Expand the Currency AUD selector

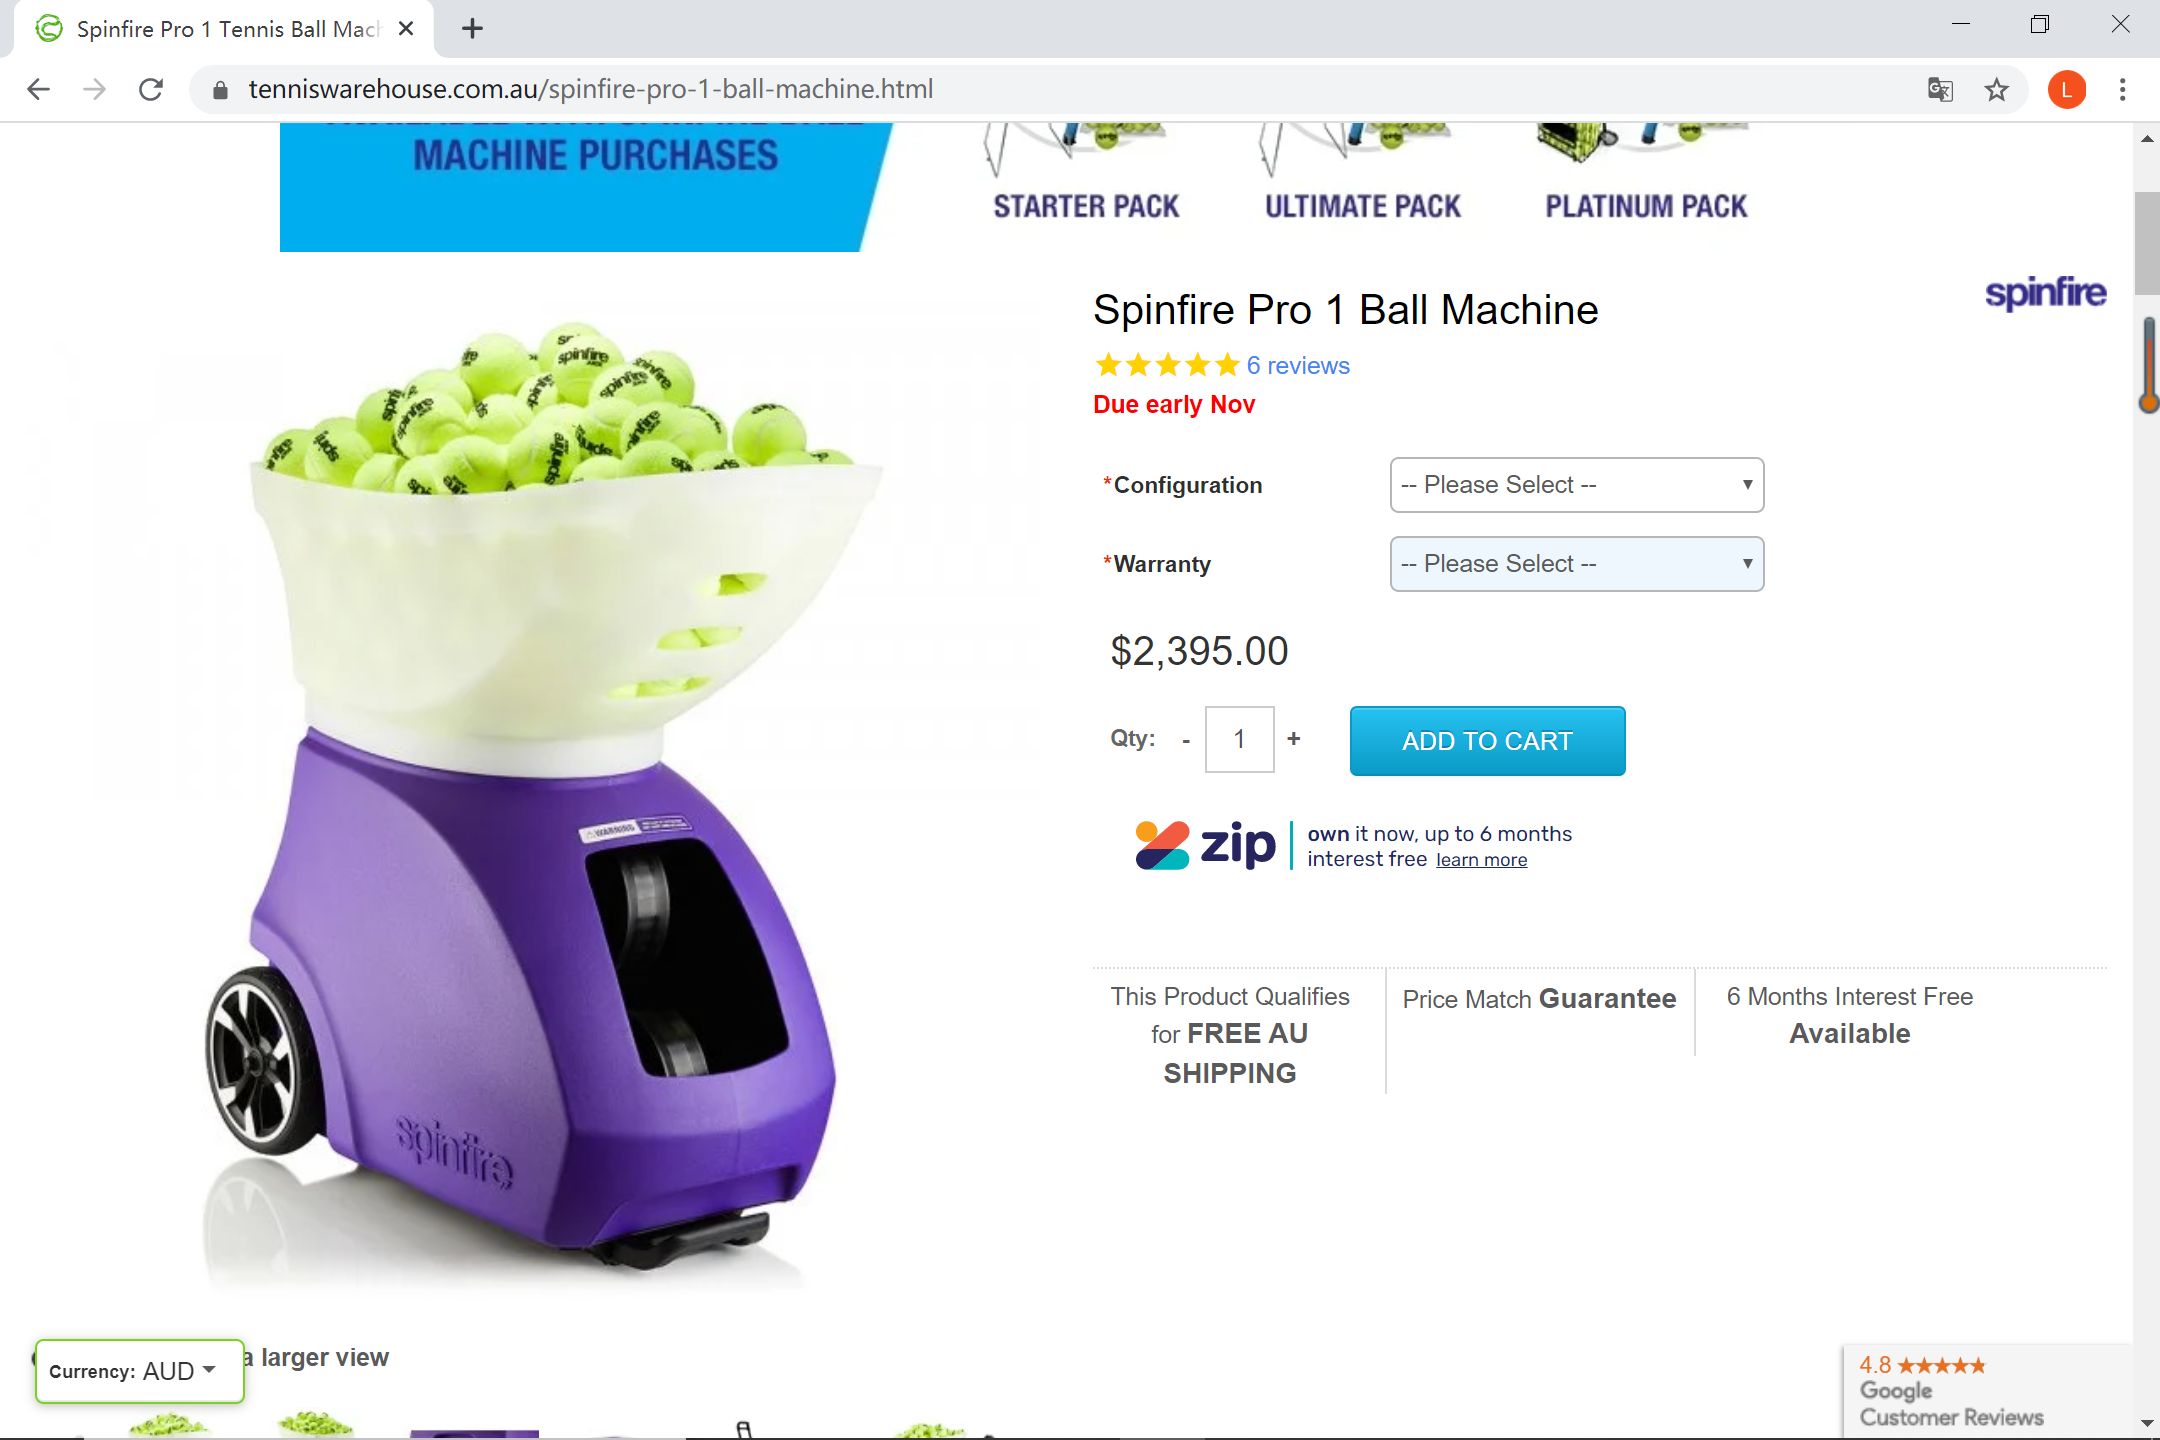pyautogui.click(x=139, y=1371)
